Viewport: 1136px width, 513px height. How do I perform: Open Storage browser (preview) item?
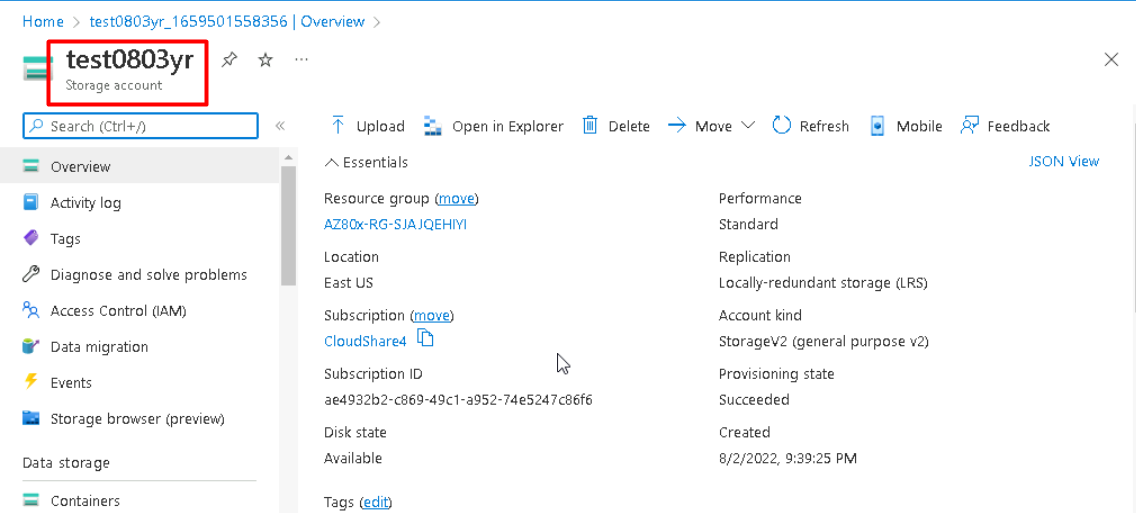coord(138,419)
